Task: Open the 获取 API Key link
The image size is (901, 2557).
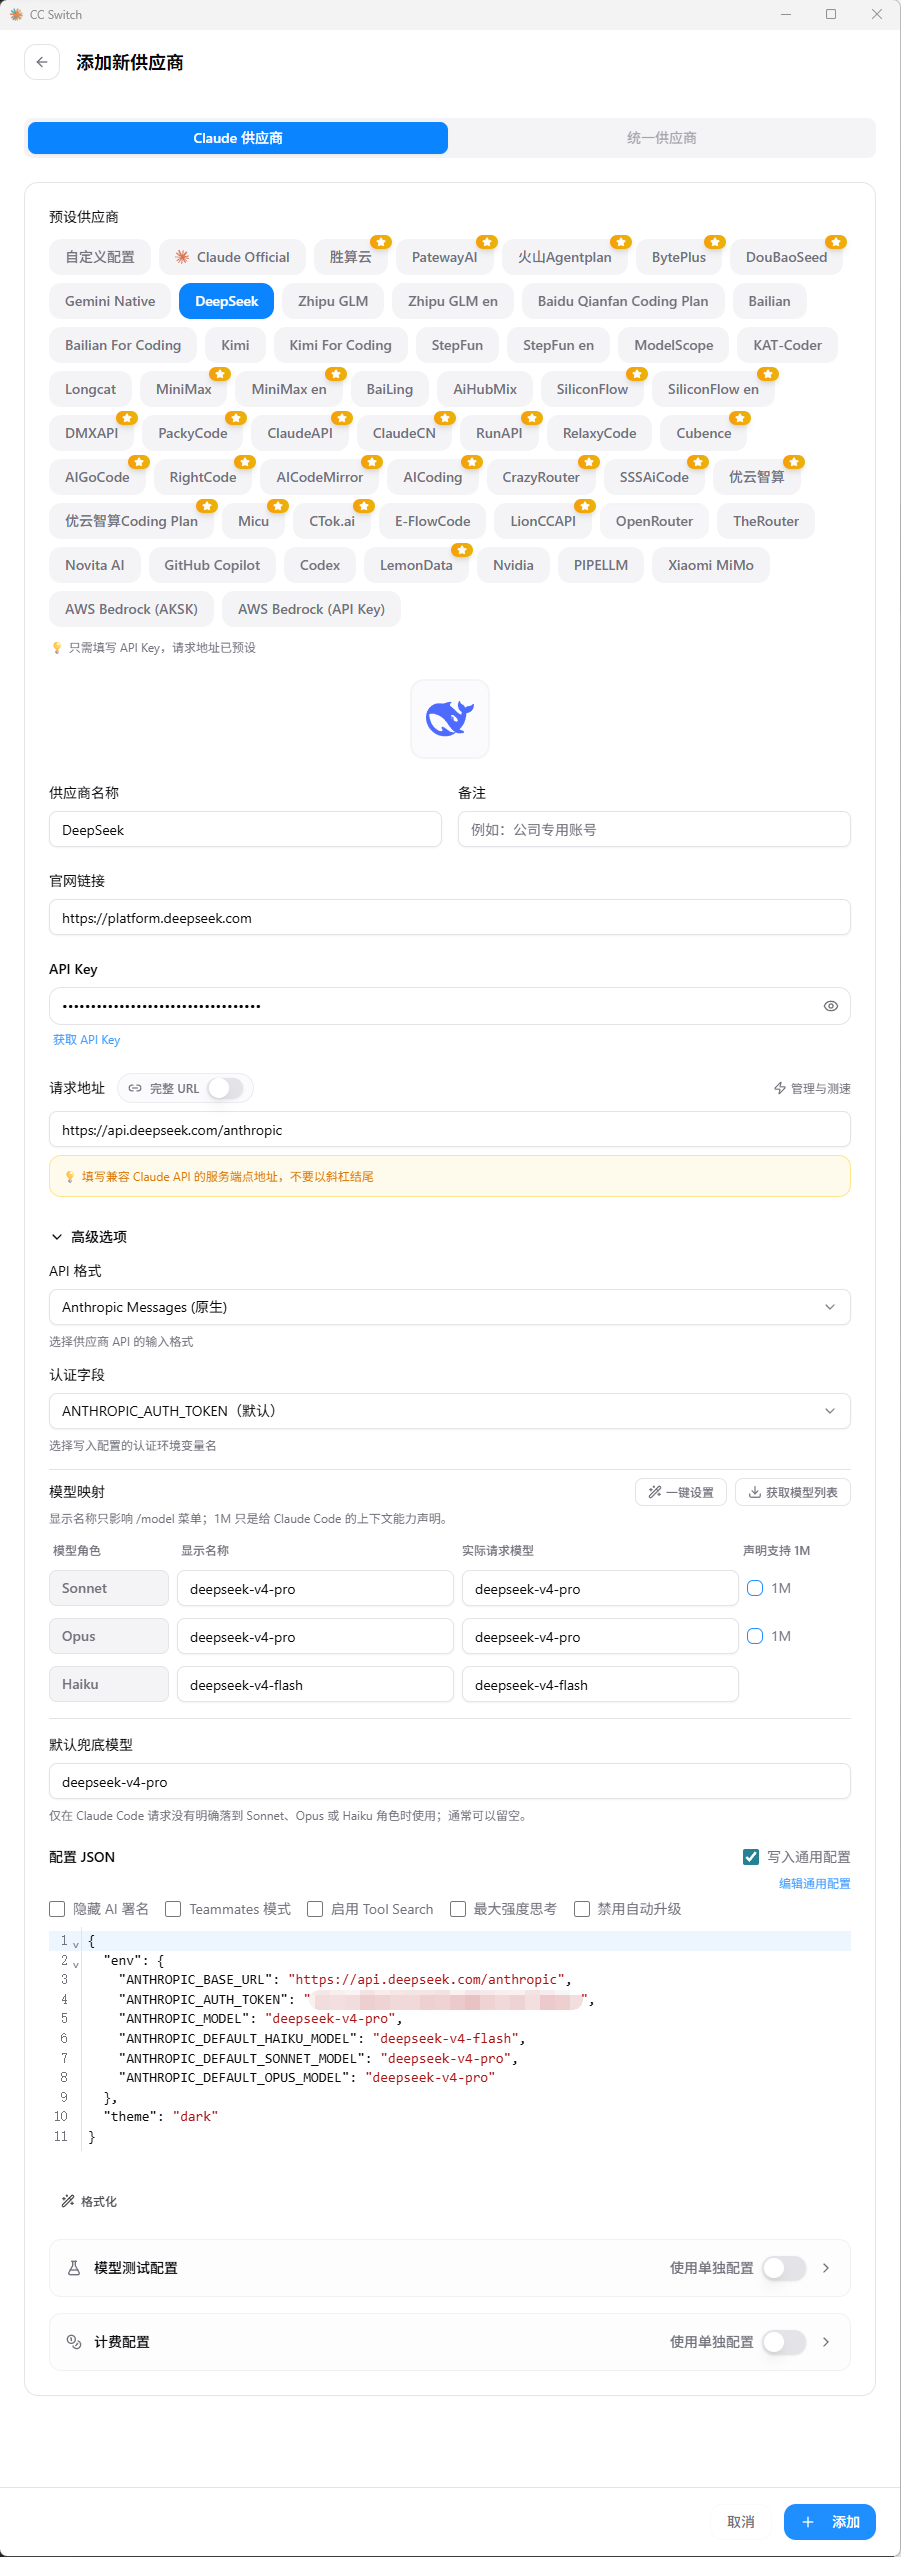Action: click(x=86, y=1040)
